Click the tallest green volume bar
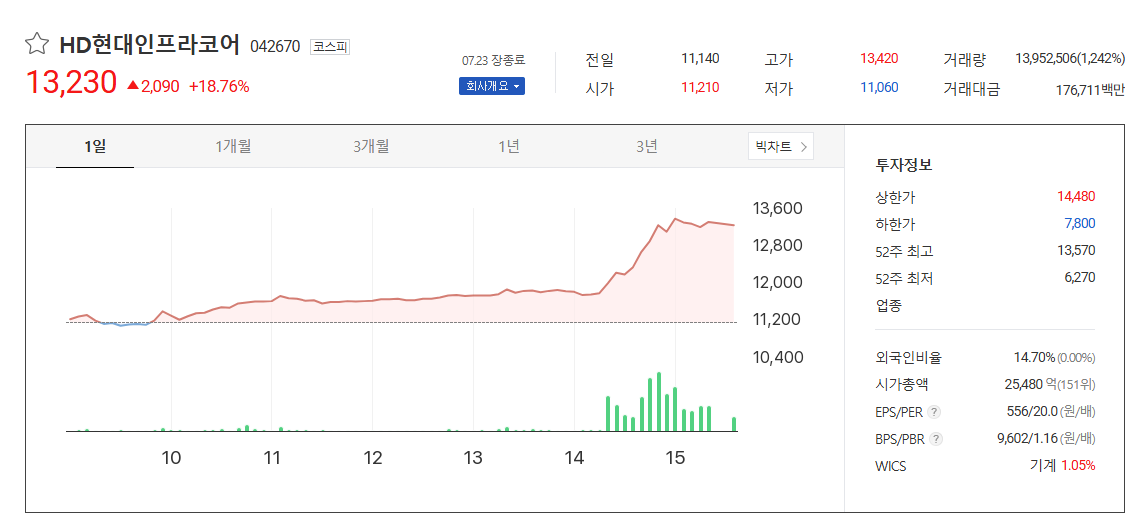 (x=659, y=402)
